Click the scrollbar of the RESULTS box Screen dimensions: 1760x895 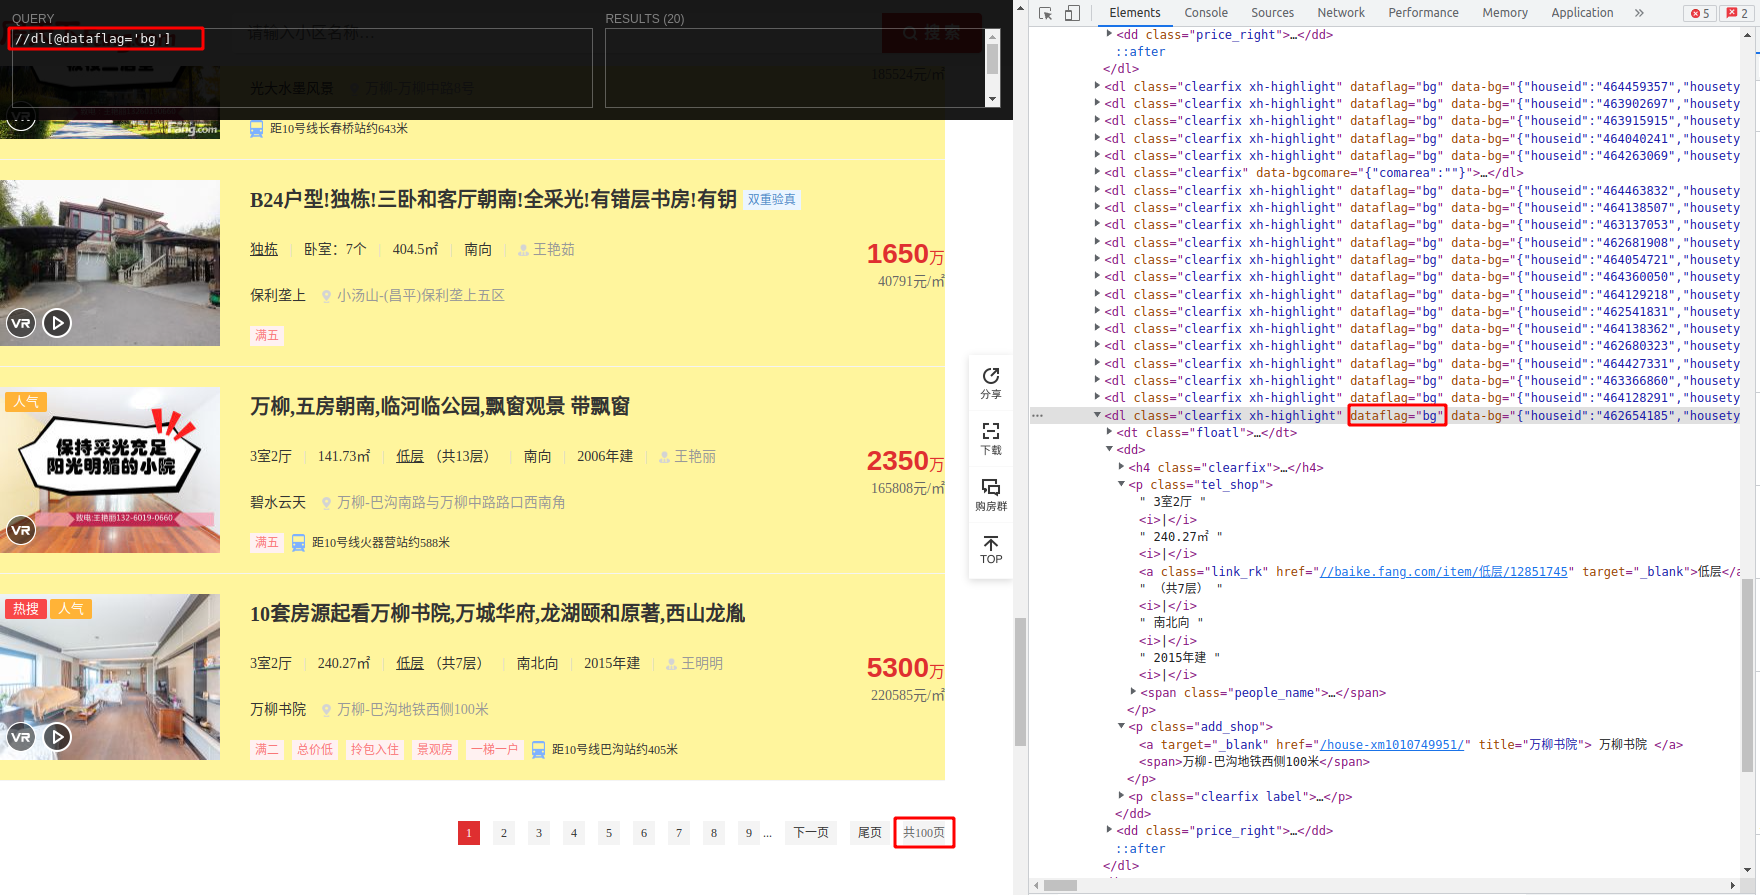click(993, 68)
